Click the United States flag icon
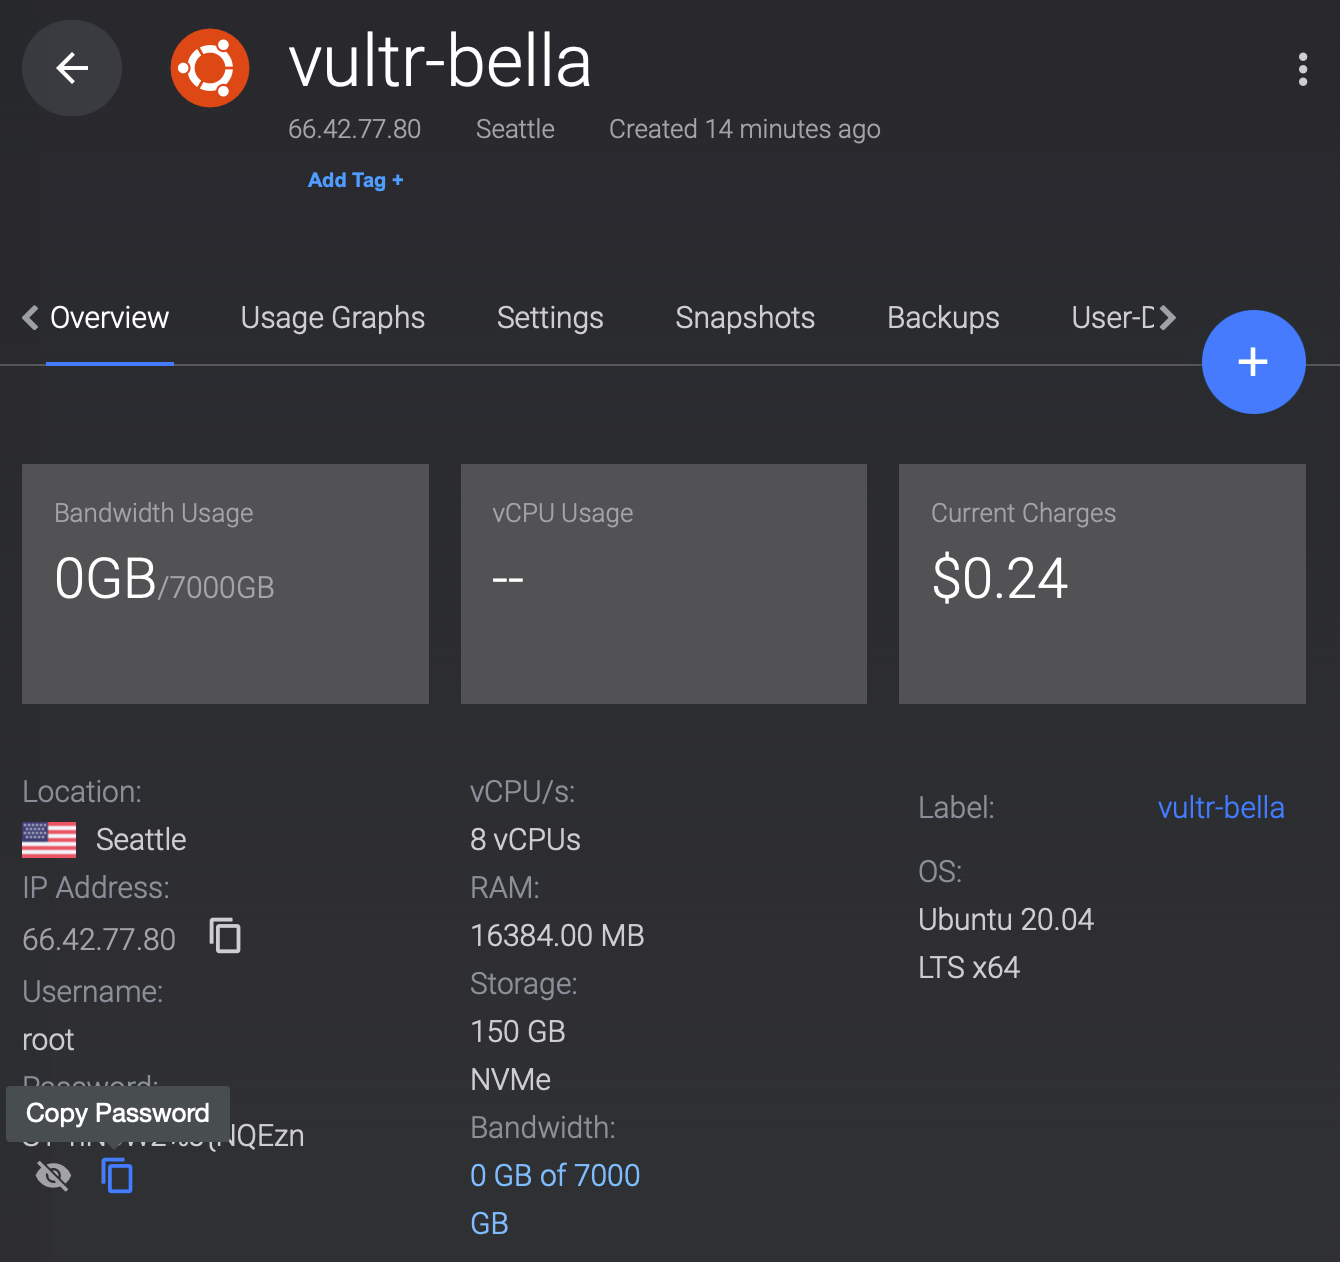 [x=49, y=839]
